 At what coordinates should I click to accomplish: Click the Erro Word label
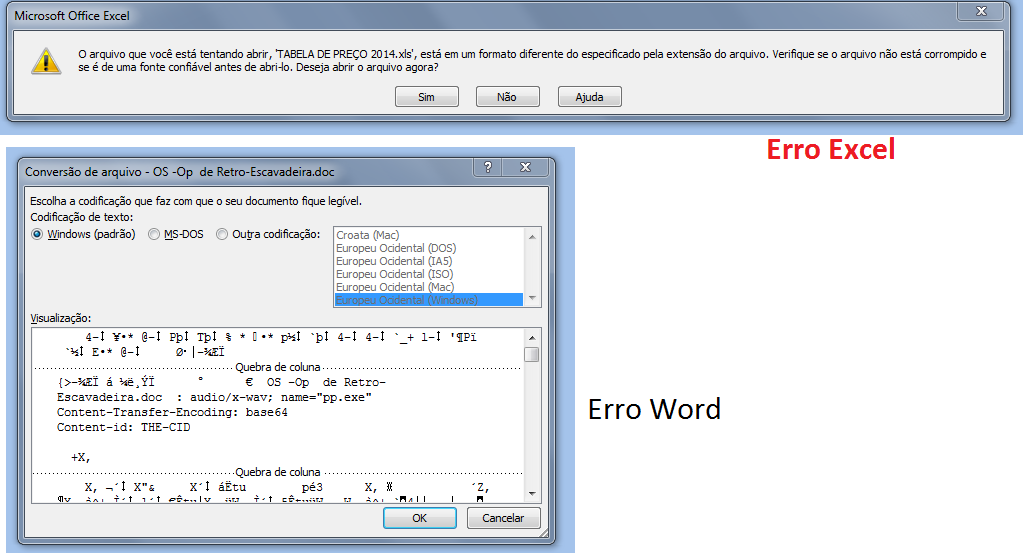point(654,410)
